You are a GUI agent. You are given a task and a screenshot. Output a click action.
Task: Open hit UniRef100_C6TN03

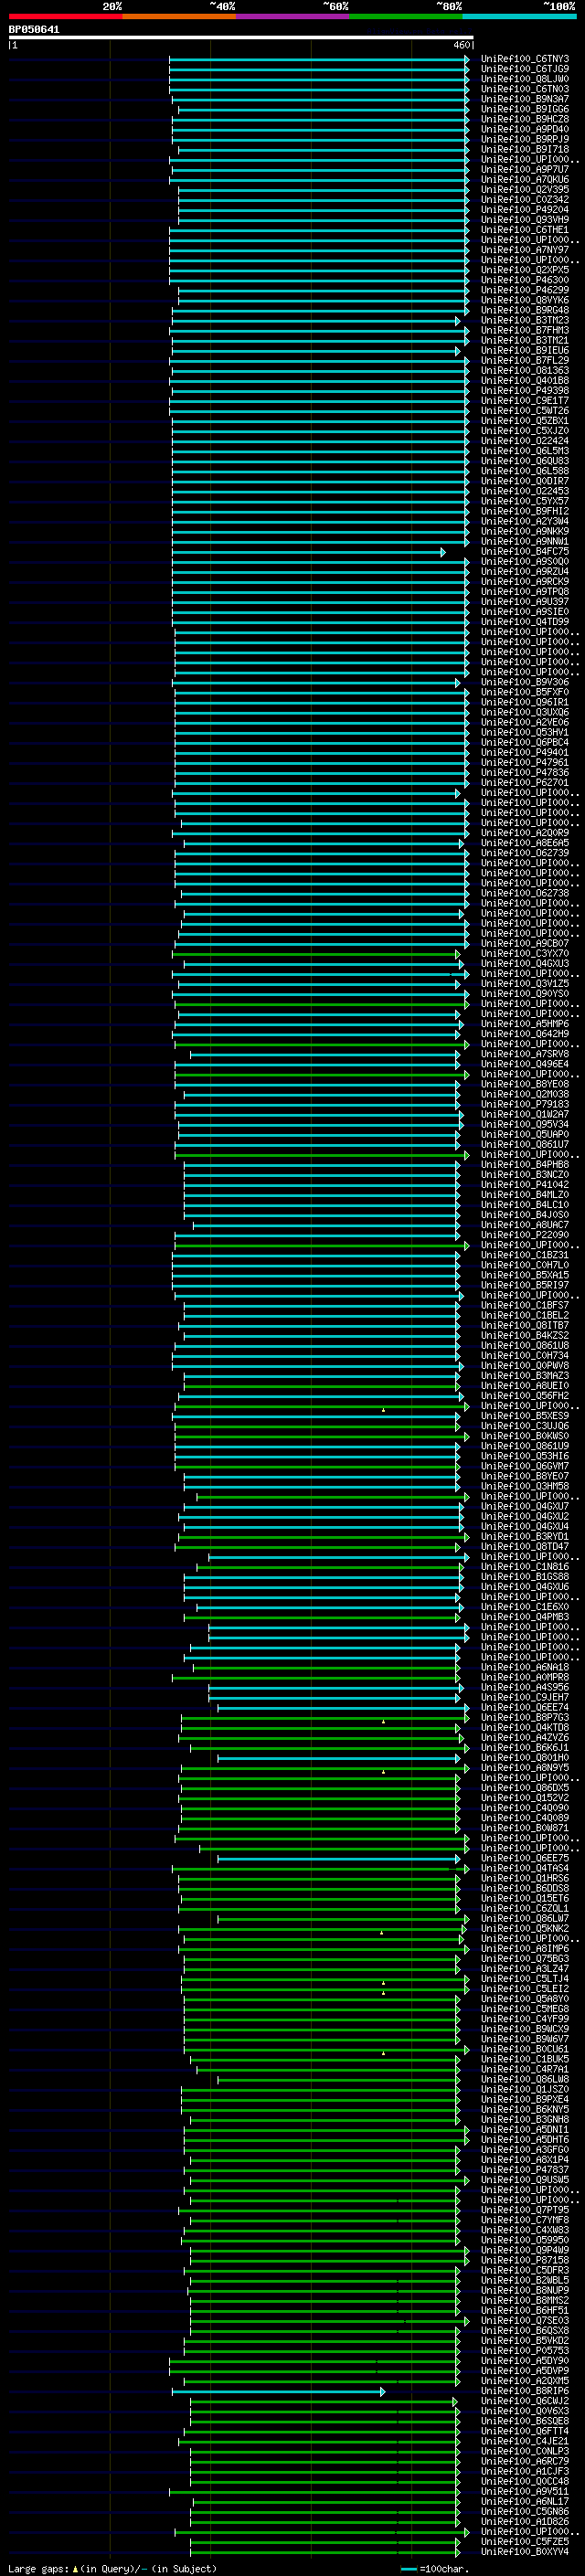(525, 90)
